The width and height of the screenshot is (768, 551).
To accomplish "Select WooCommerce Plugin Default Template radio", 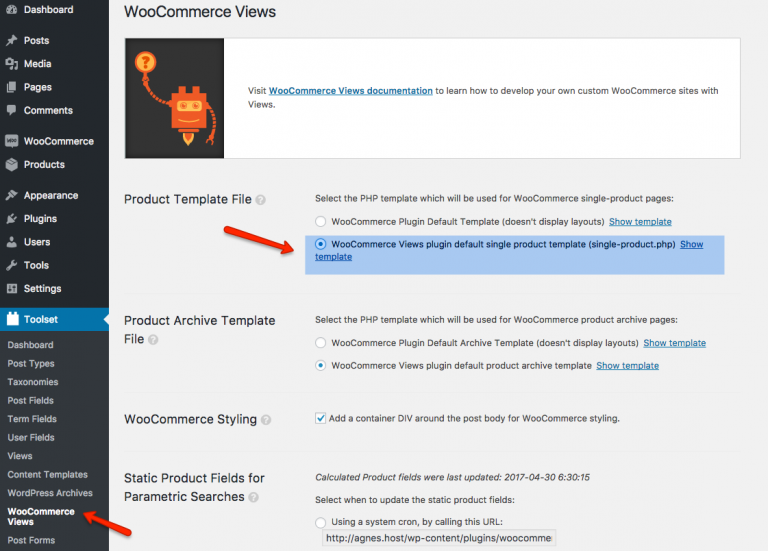I will point(320,221).
